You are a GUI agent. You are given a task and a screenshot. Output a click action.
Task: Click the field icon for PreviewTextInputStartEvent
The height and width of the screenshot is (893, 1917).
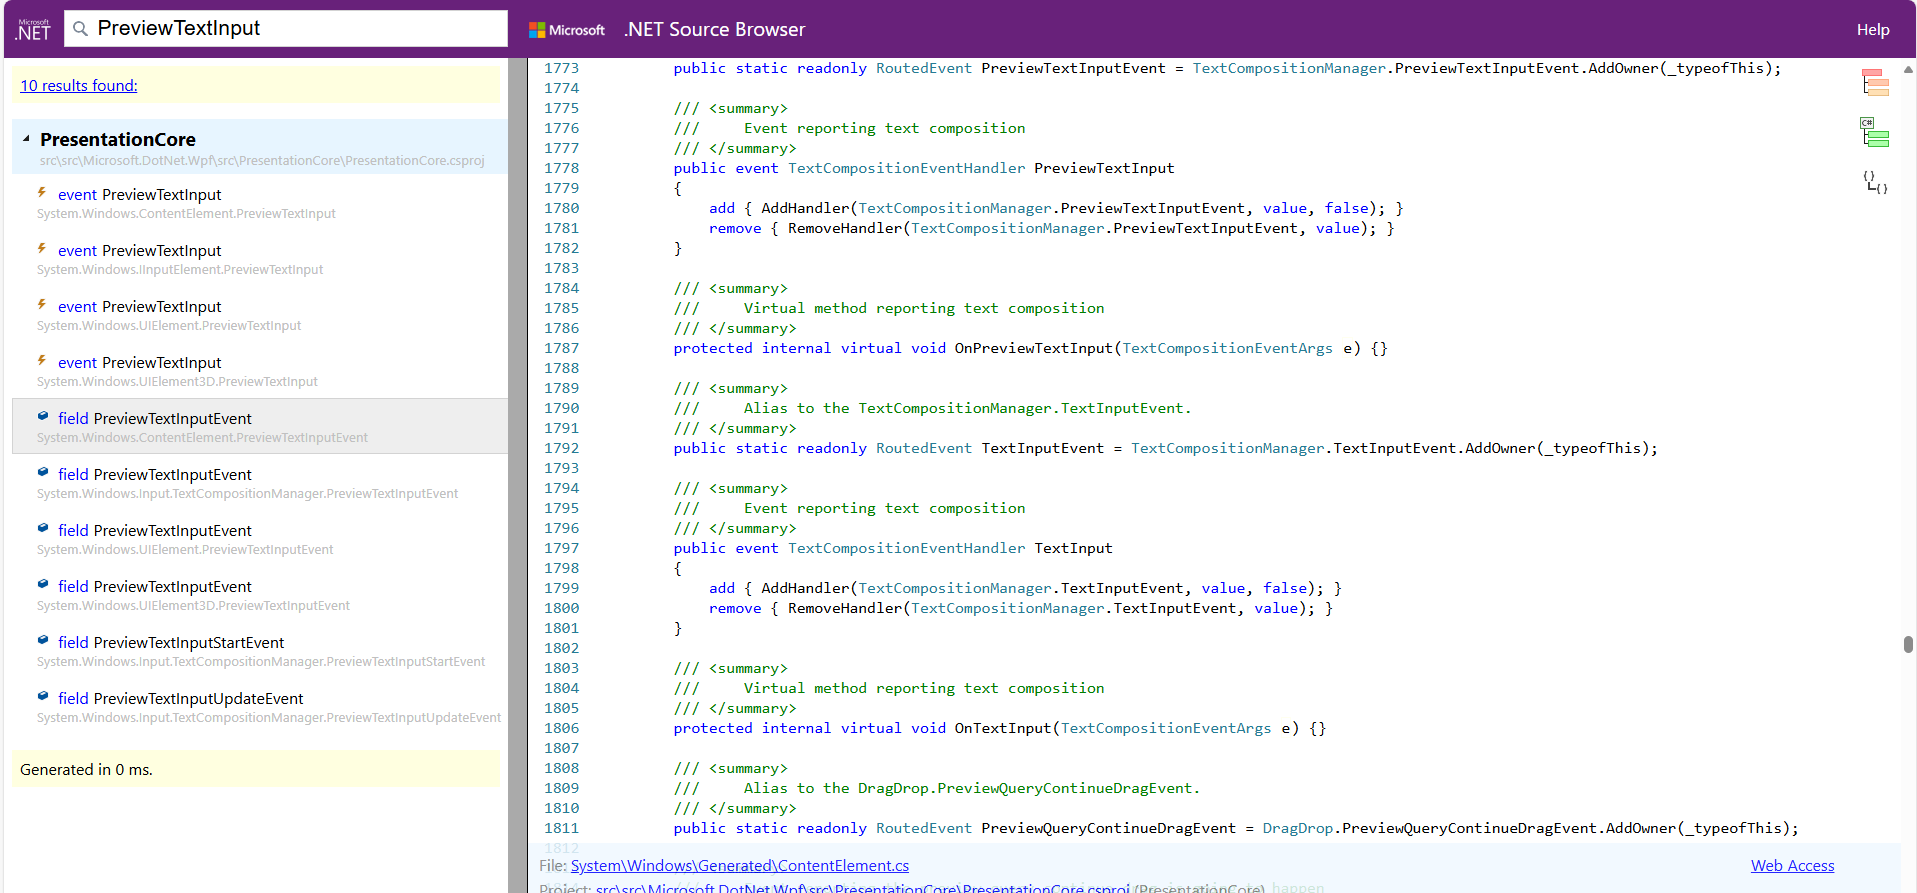click(43, 640)
